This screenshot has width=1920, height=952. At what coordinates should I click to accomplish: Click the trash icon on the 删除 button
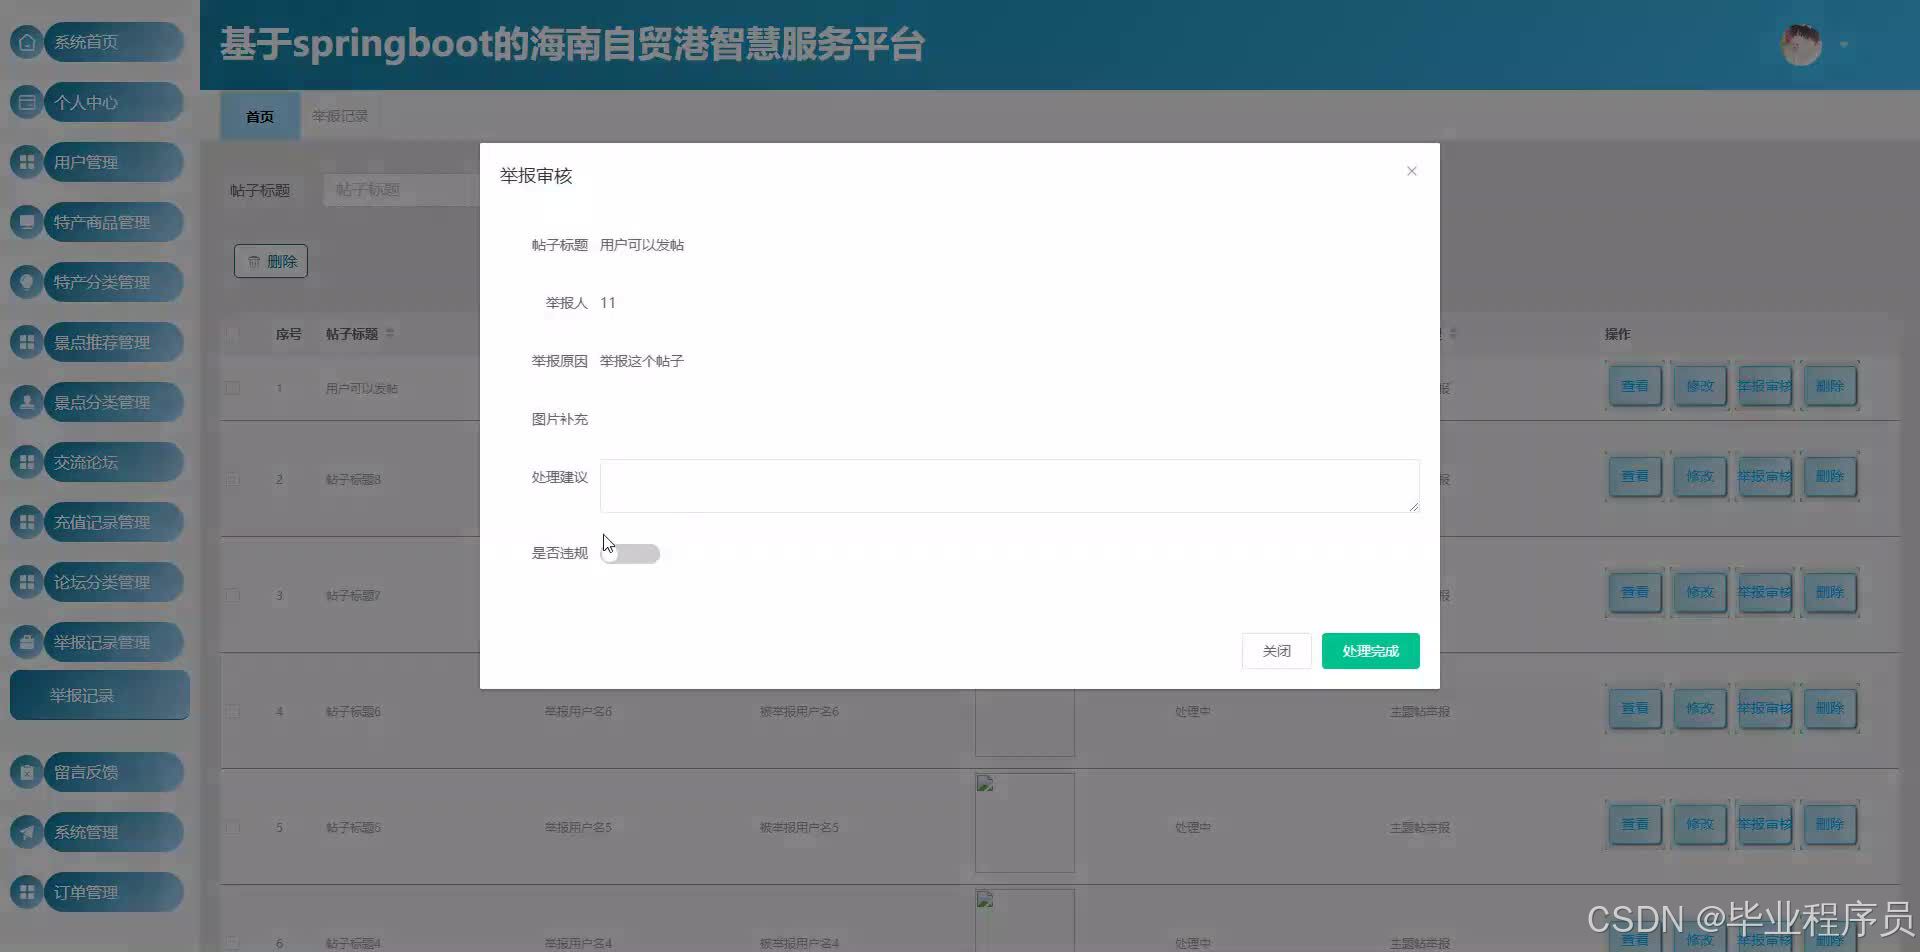(x=254, y=261)
